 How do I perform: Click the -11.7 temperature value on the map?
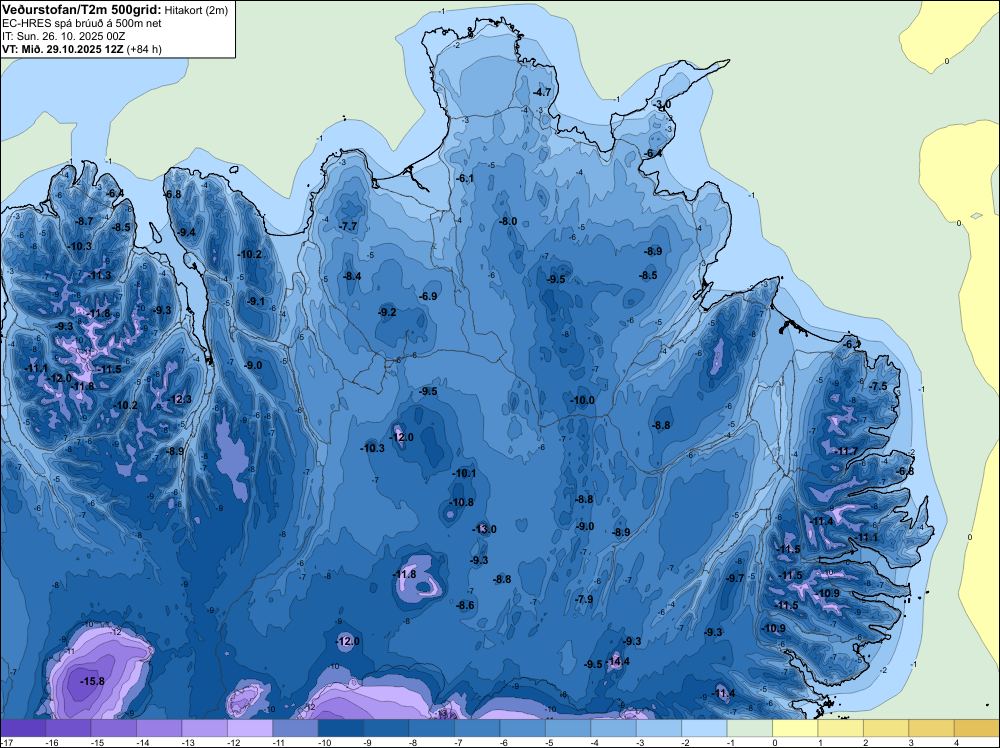coord(846,451)
